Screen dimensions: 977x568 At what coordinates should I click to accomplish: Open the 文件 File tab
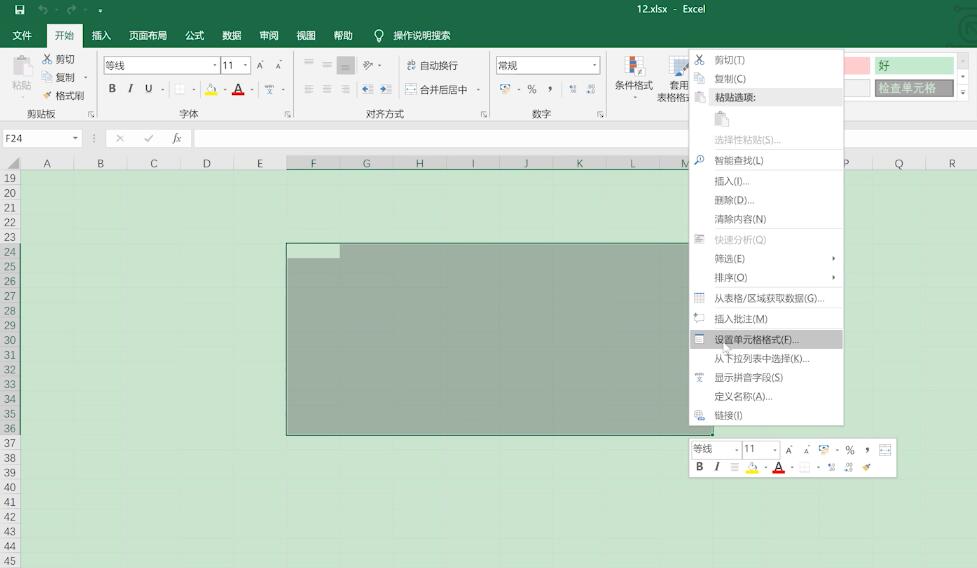click(x=22, y=36)
